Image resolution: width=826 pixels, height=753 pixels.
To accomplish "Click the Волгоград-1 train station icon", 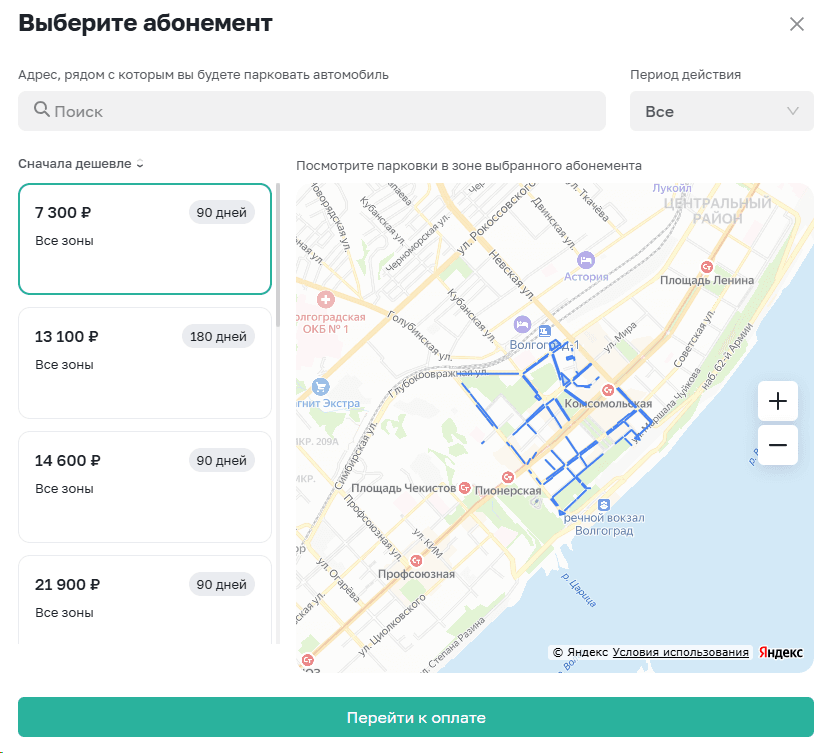I will [545, 330].
